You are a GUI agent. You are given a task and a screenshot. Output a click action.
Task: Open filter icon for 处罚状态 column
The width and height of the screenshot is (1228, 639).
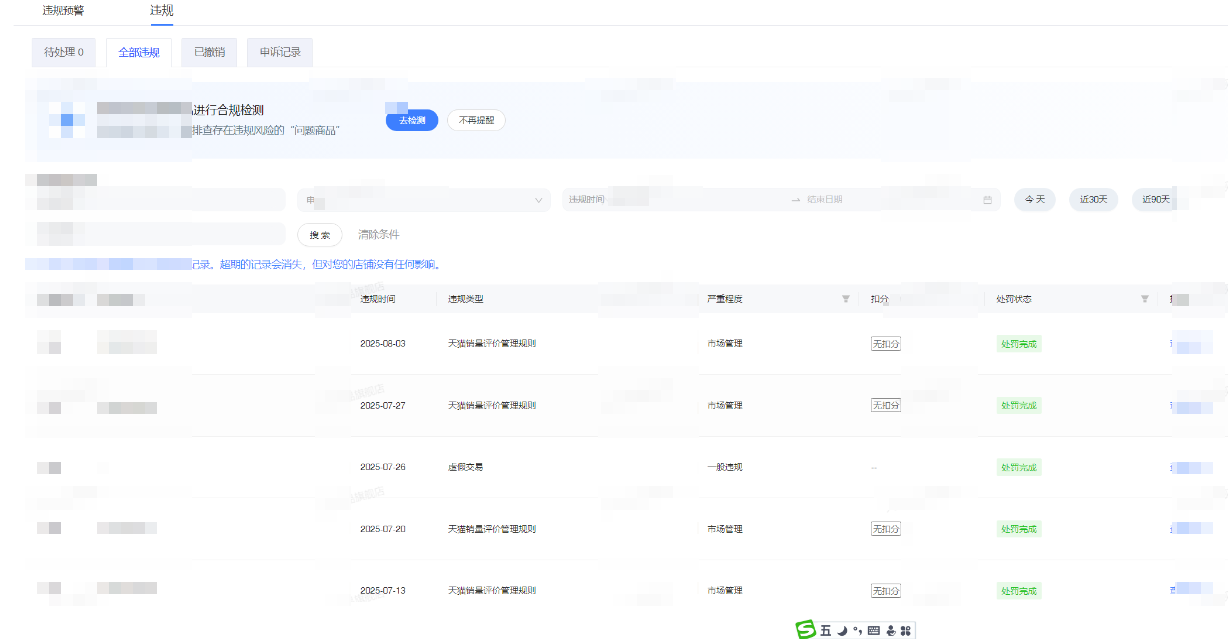[x=1144, y=299]
